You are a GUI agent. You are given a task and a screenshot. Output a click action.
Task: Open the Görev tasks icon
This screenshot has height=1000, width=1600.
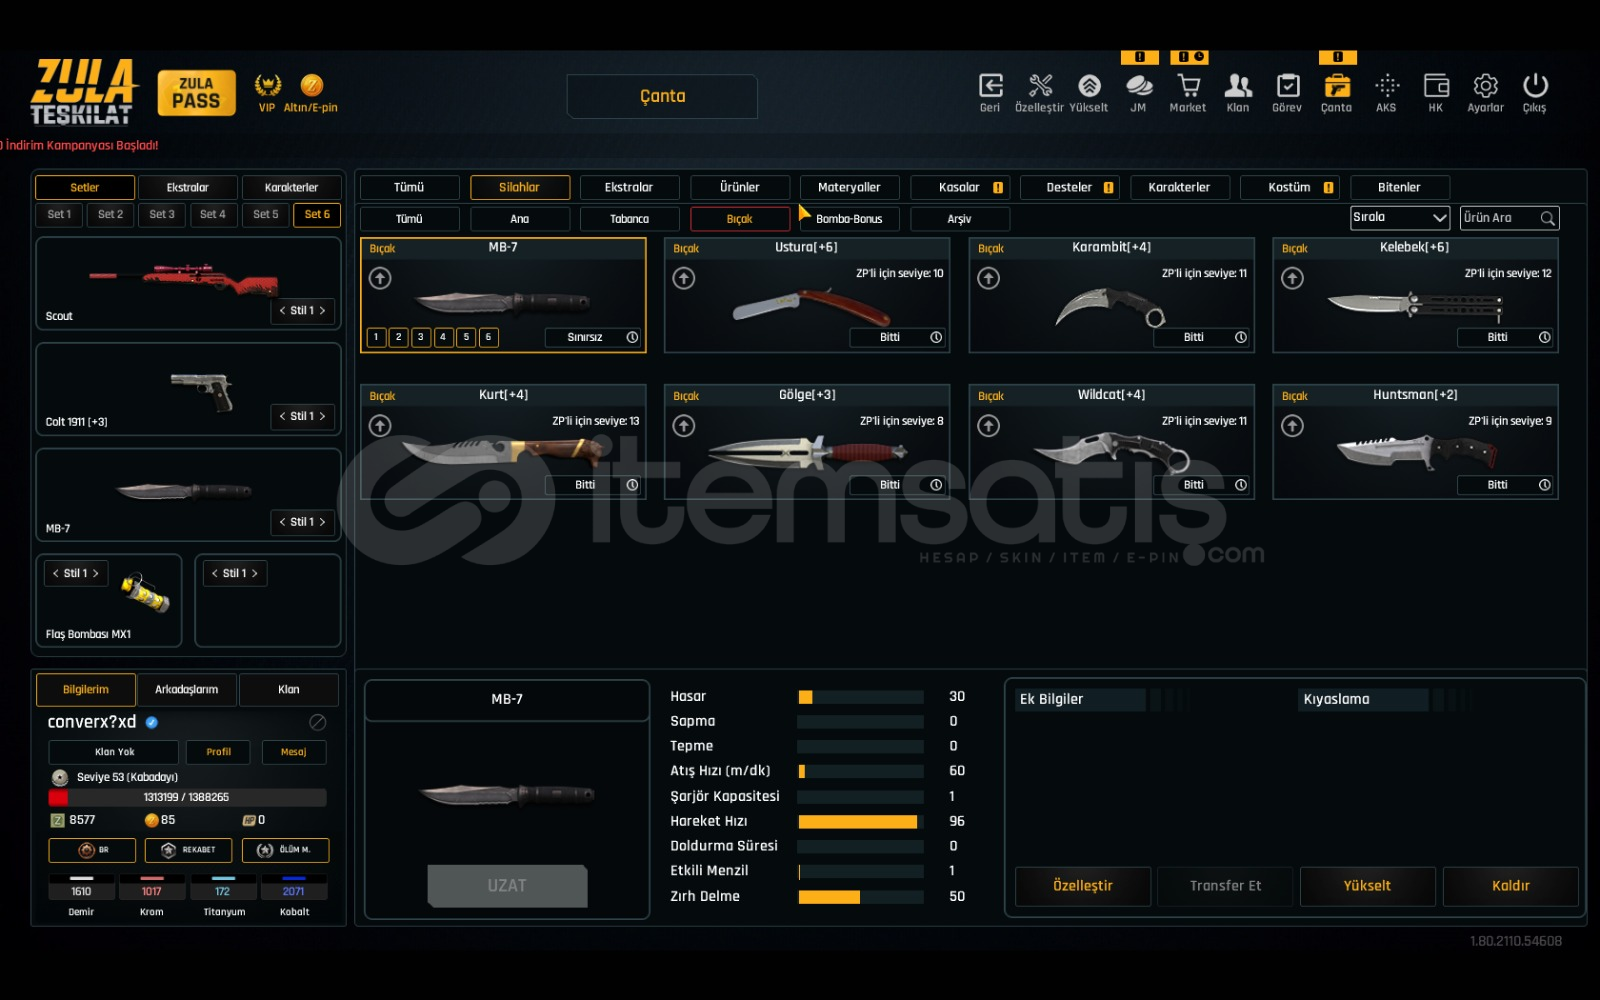coord(1287,87)
